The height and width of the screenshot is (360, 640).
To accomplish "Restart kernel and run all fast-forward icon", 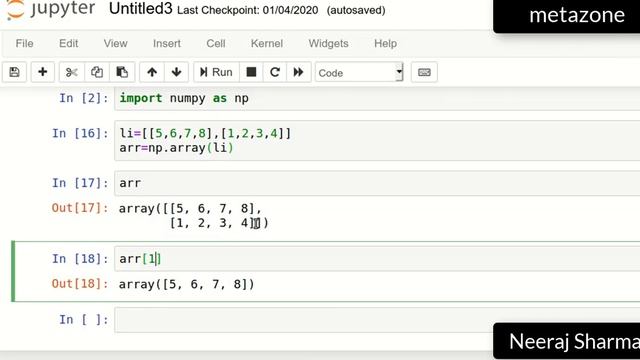I will pos(298,72).
